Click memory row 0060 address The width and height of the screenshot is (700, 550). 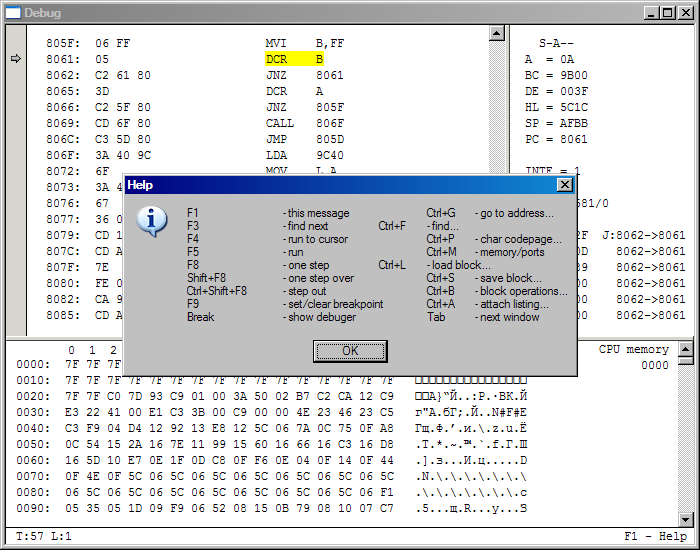pyautogui.click(x=33, y=460)
